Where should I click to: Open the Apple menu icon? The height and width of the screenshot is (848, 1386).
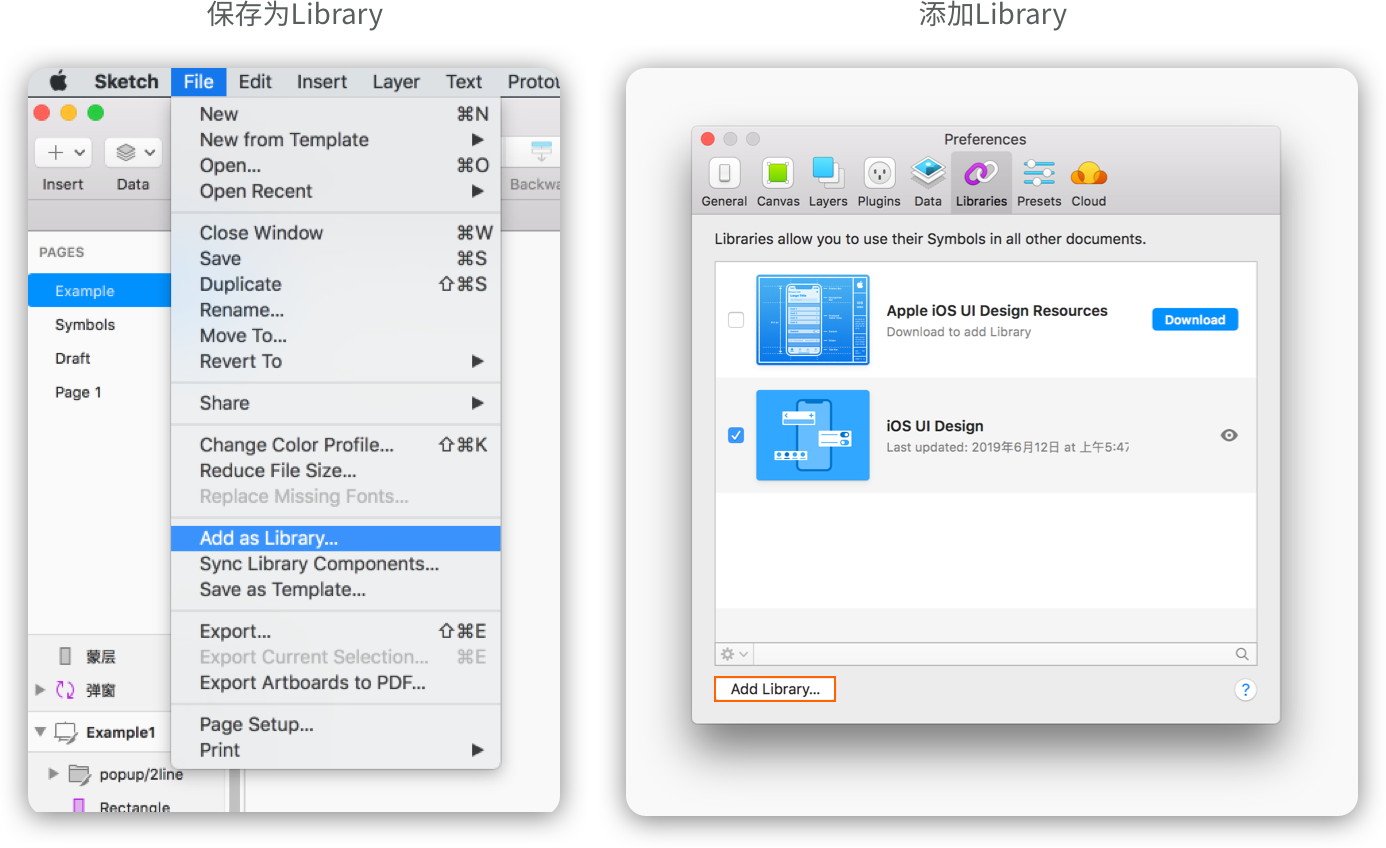(59, 82)
